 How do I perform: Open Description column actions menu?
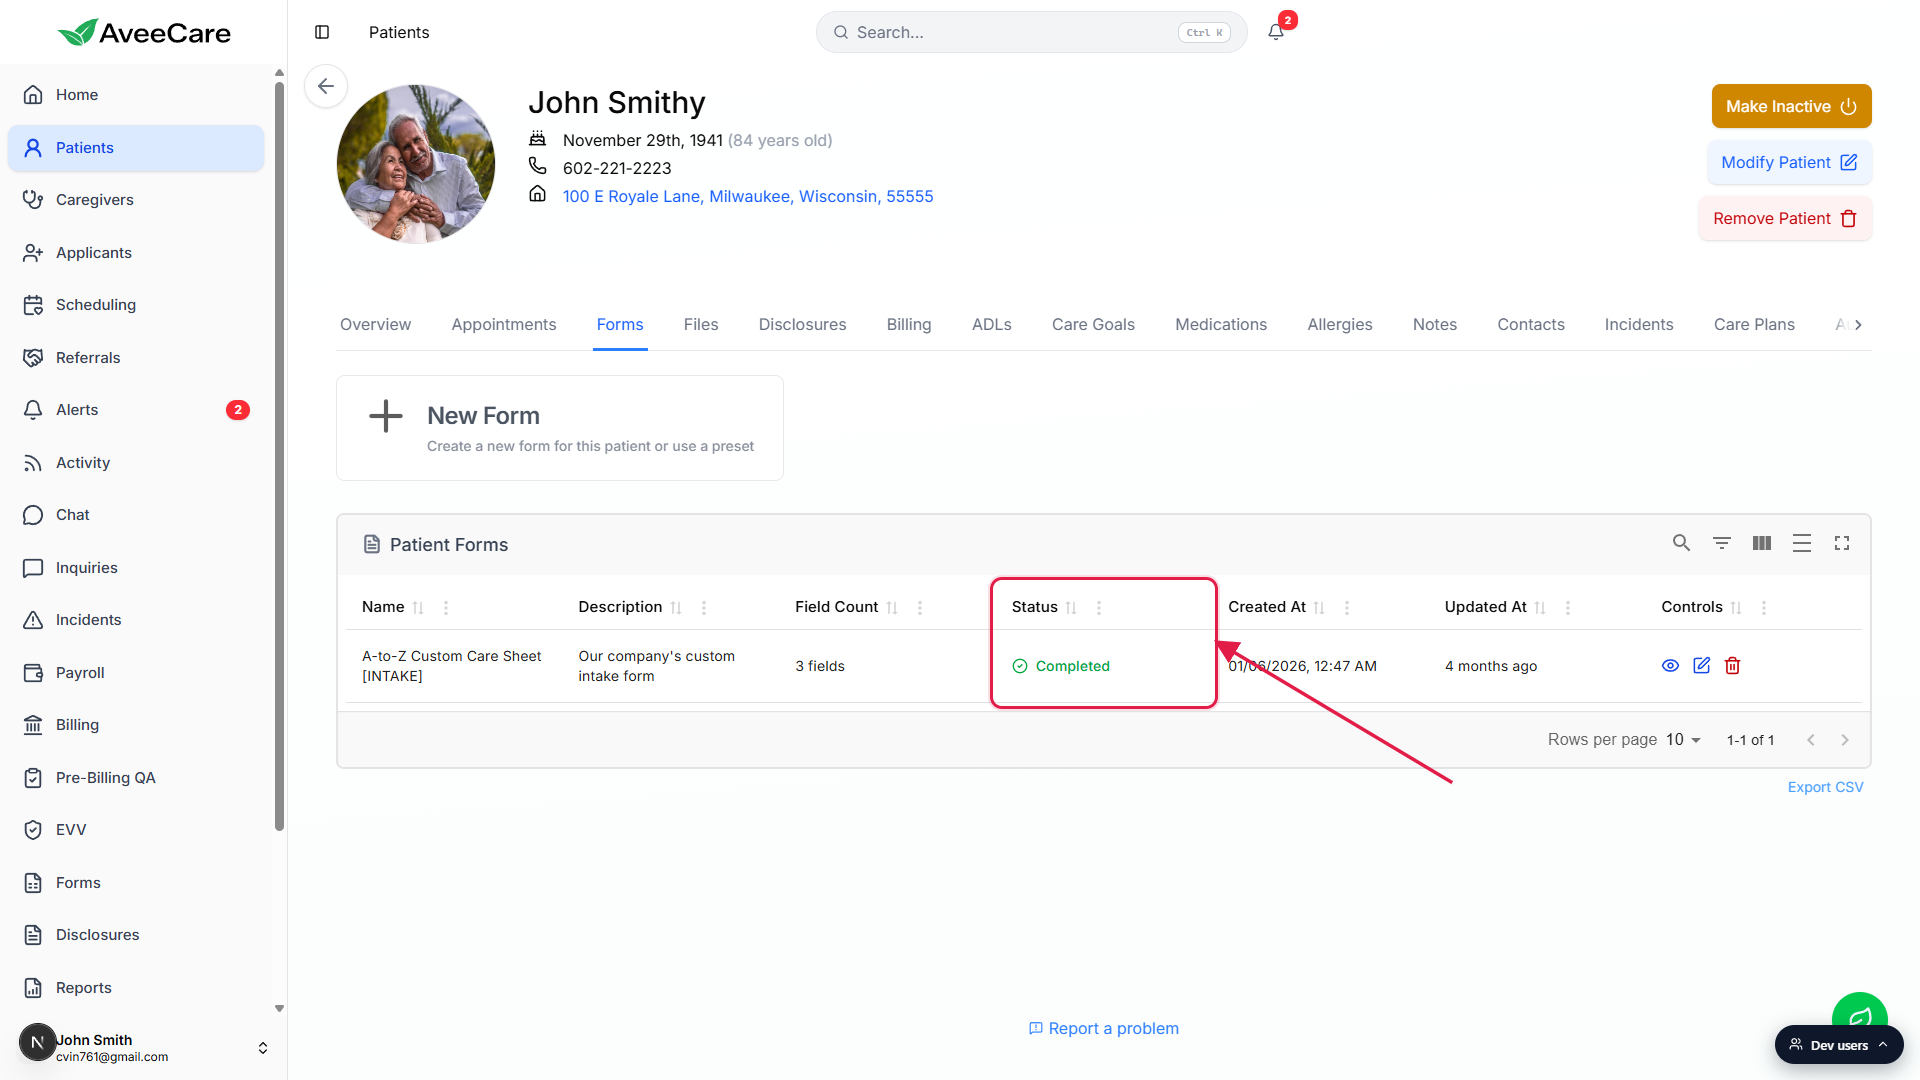click(x=704, y=608)
